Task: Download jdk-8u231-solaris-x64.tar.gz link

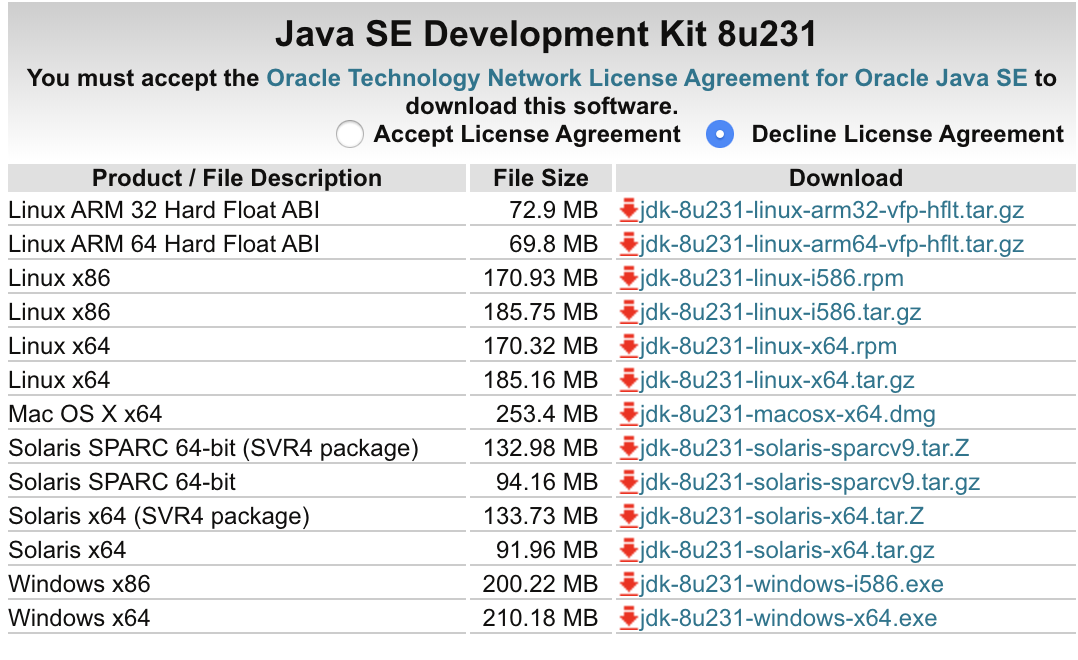Action: point(787,550)
